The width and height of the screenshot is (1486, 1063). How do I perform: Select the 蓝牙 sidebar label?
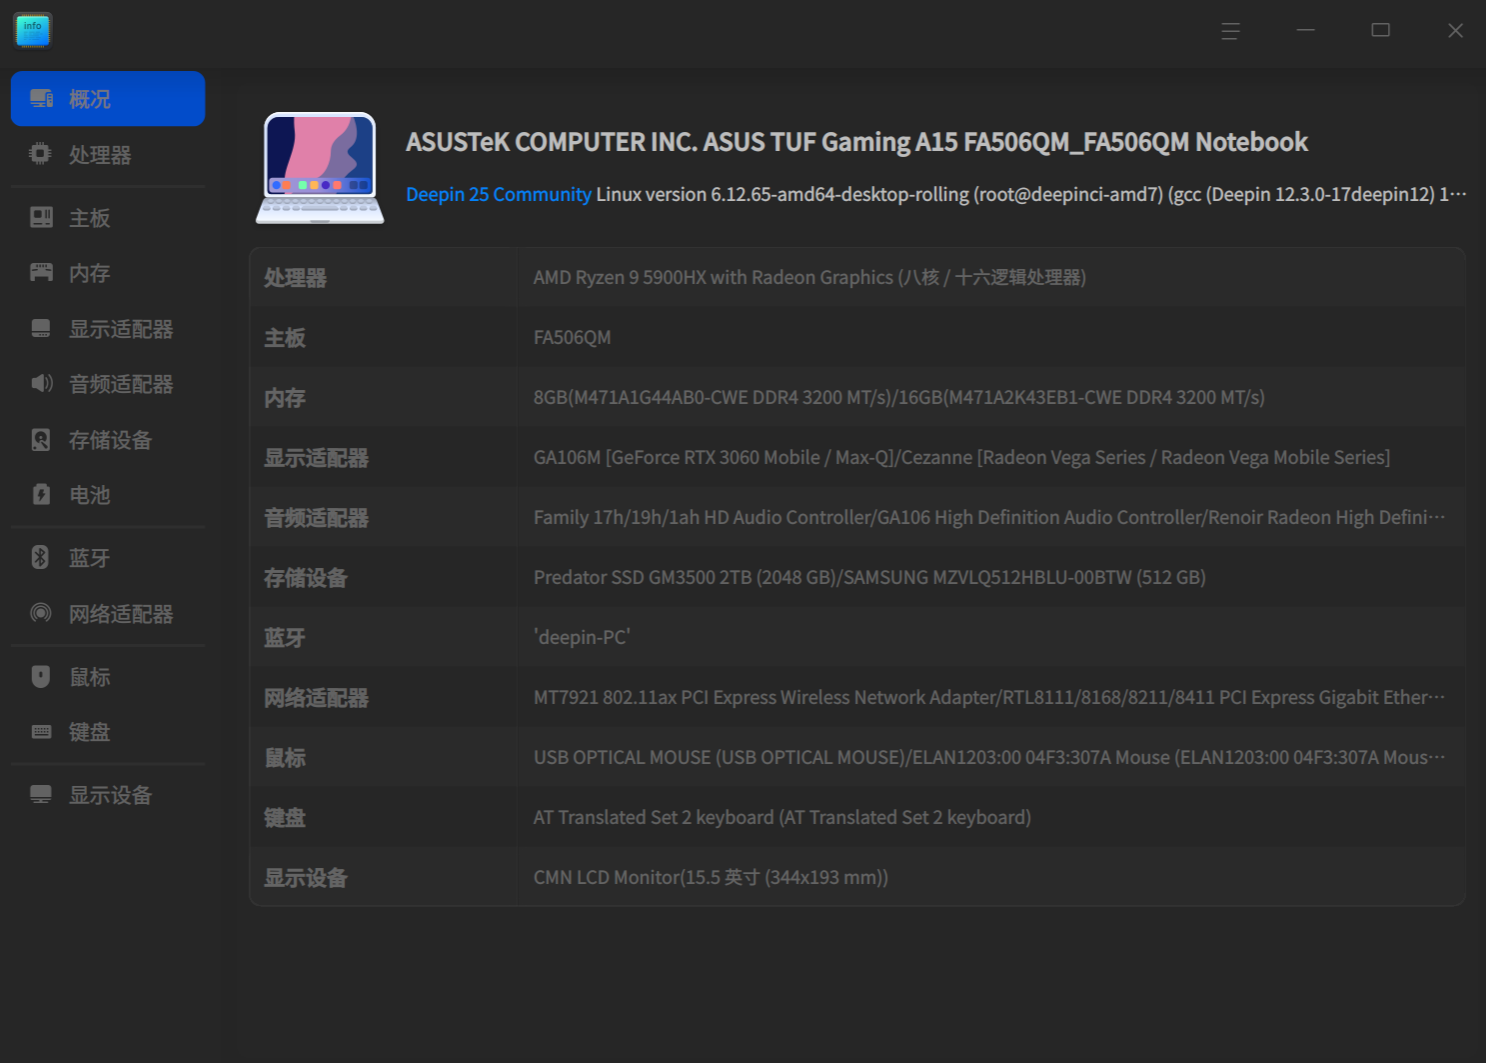pos(90,558)
